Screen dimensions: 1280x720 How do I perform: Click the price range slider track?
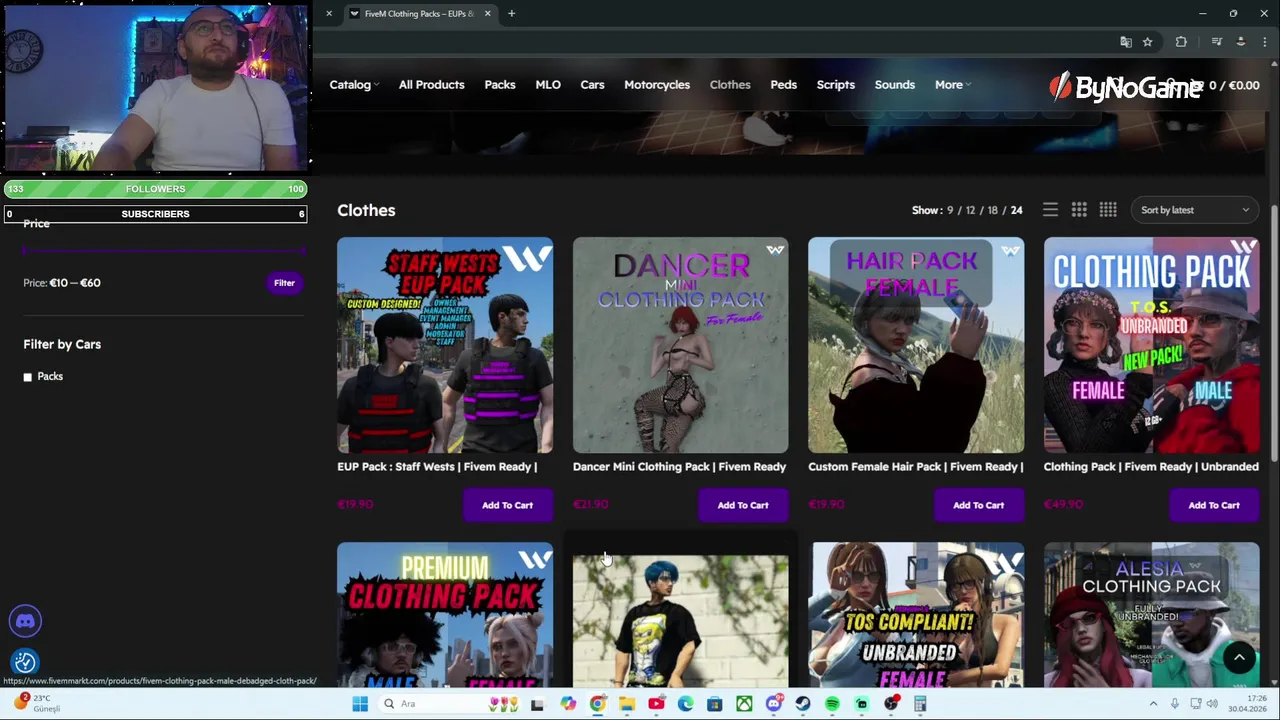[164, 251]
